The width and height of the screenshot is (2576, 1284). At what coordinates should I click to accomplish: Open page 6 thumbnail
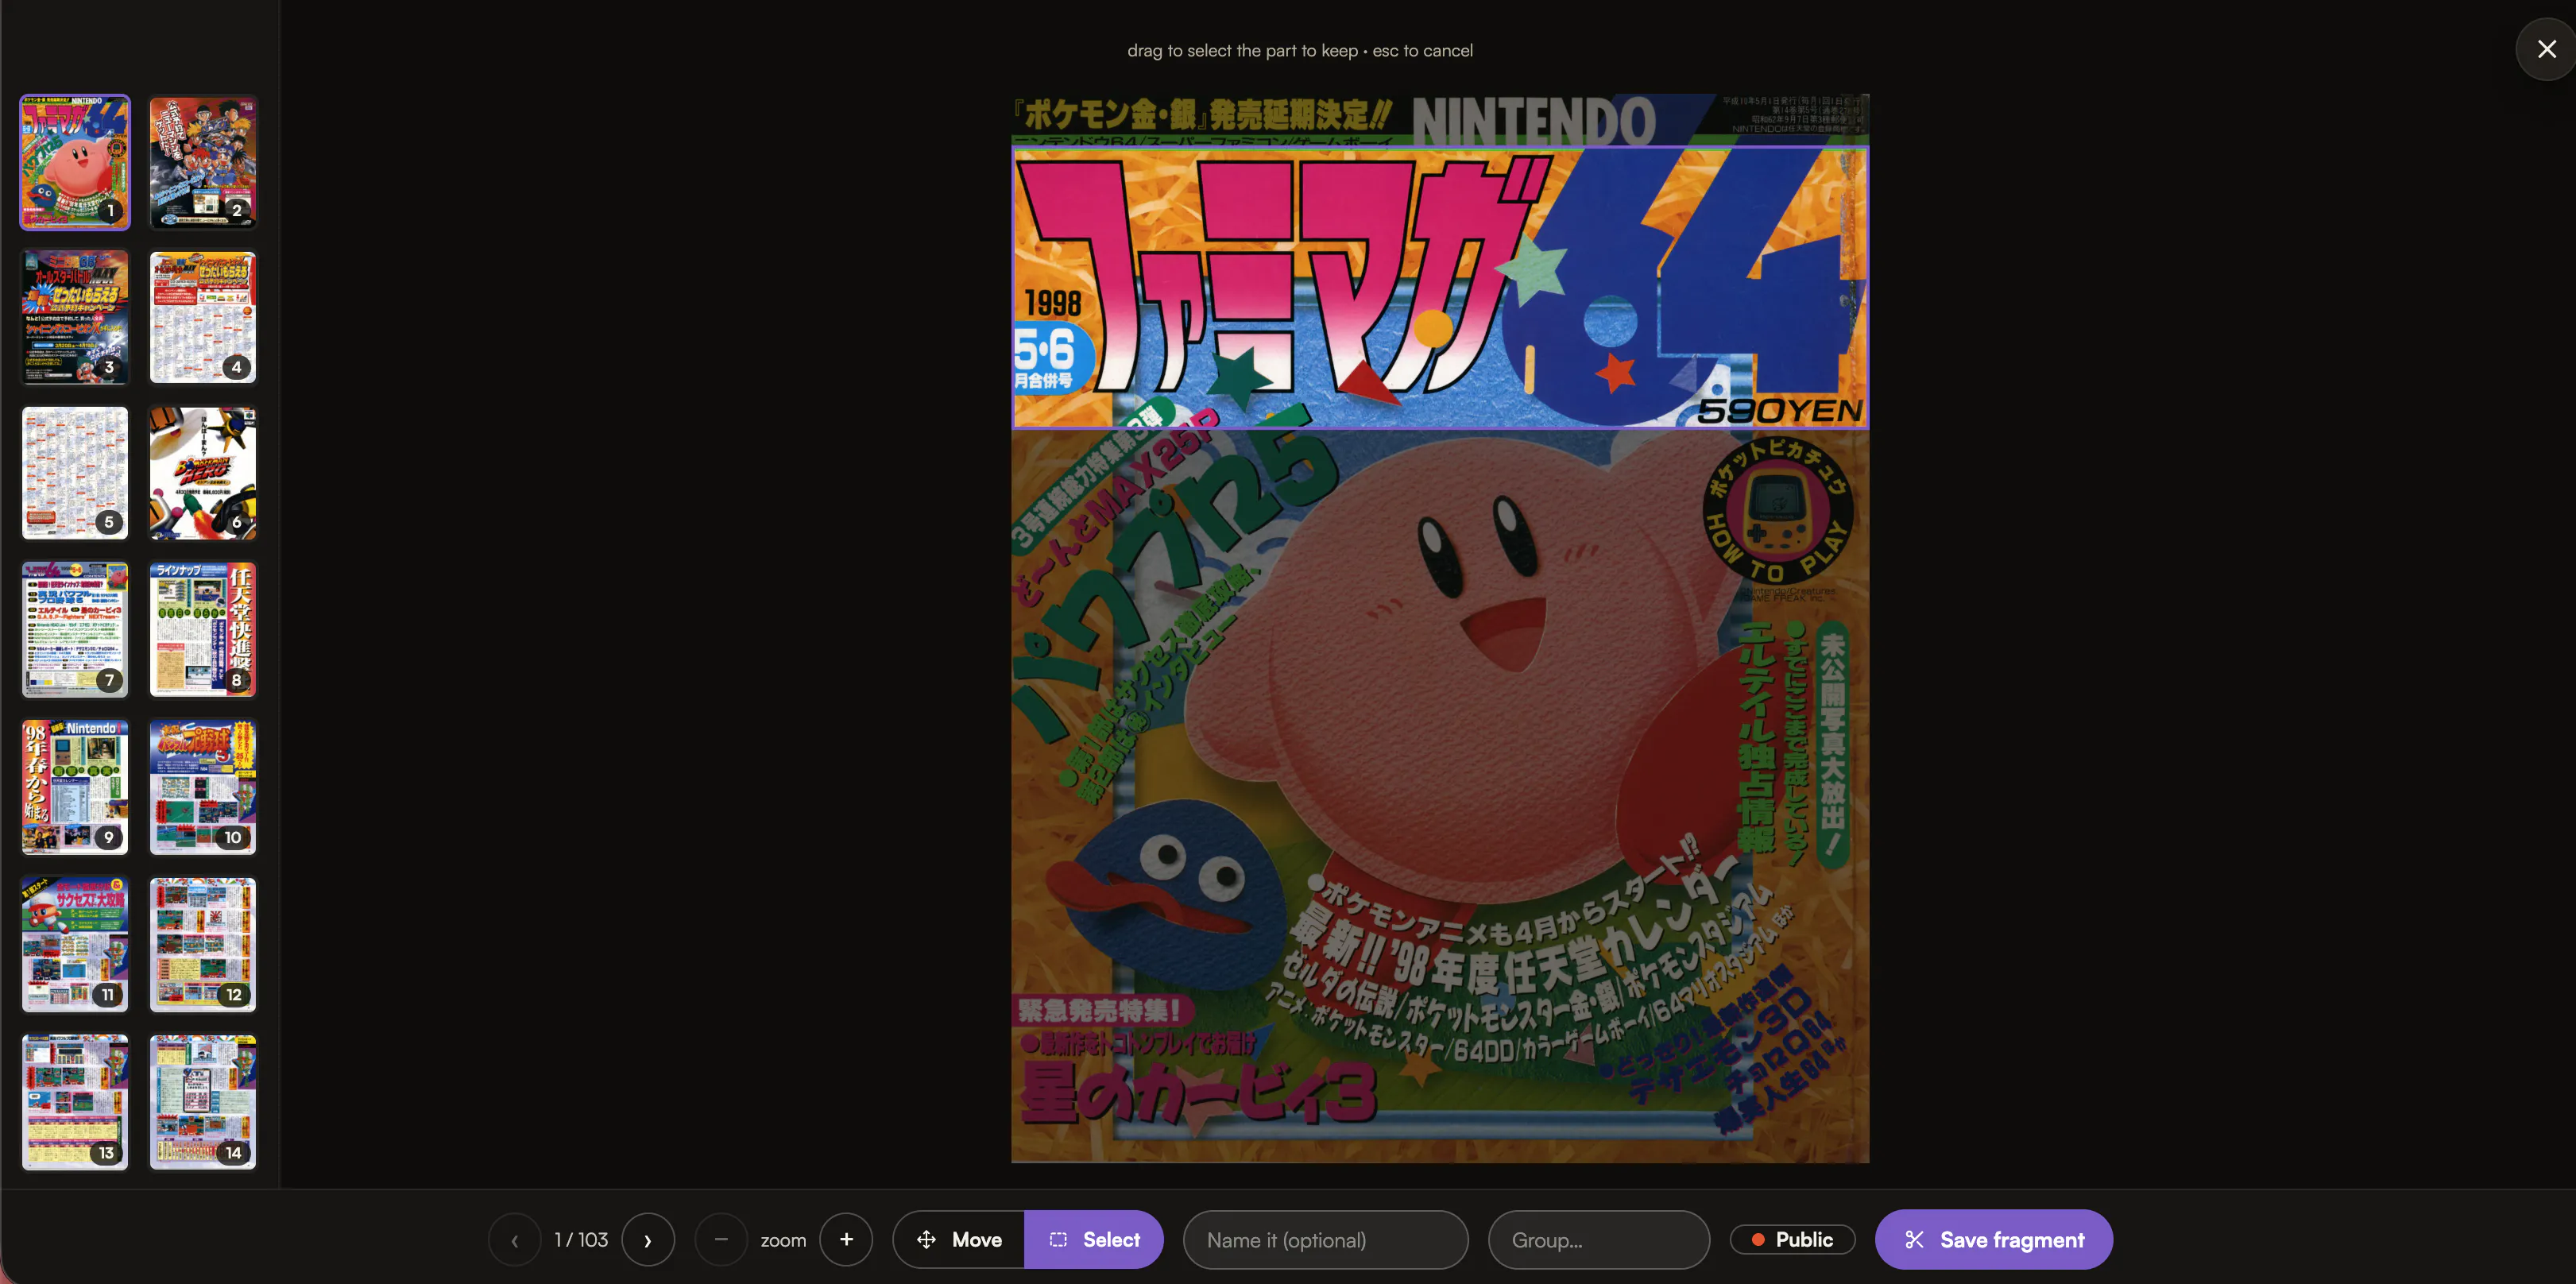coord(203,473)
